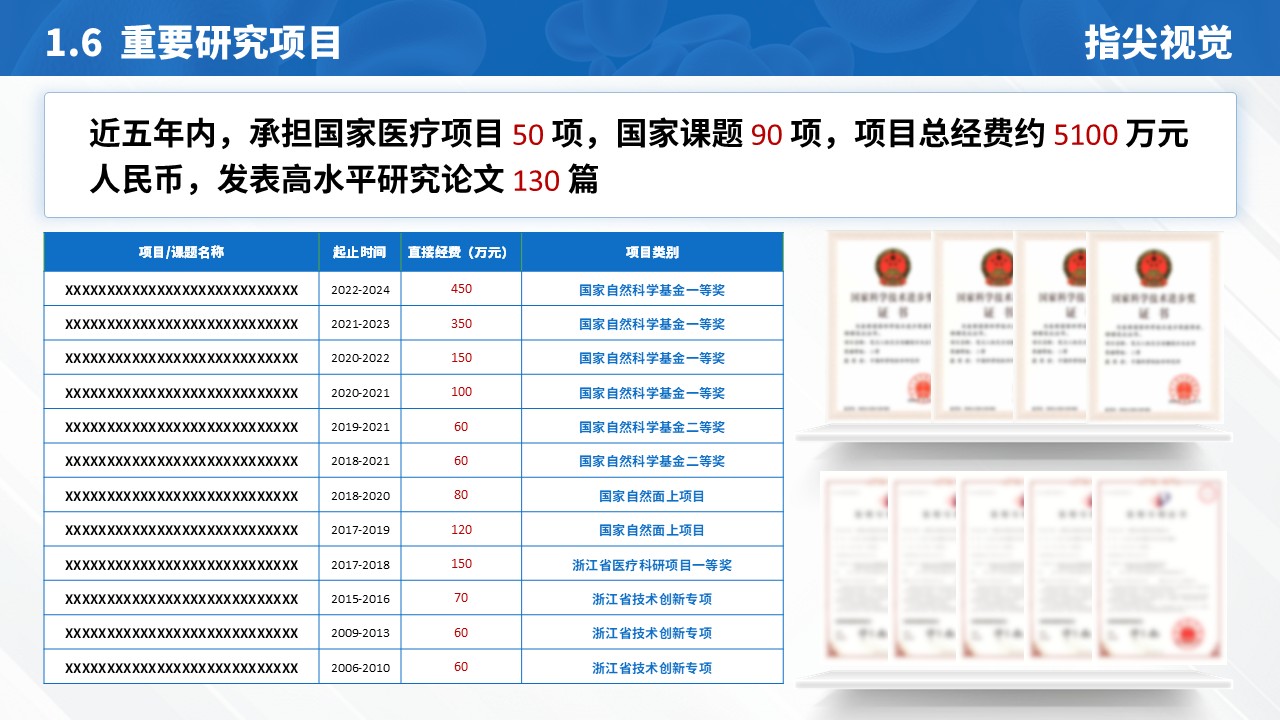Select the "2009-2013" time cell

pyautogui.click(x=360, y=633)
